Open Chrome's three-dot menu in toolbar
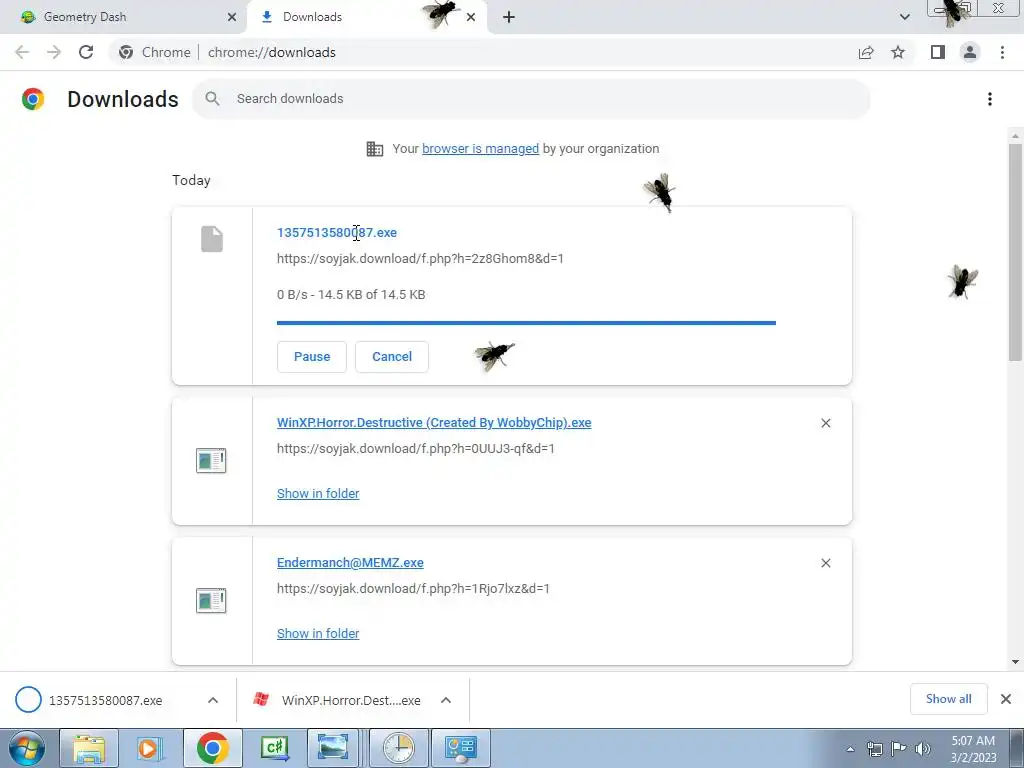The image size is (1024, 768). point(1002,52)
